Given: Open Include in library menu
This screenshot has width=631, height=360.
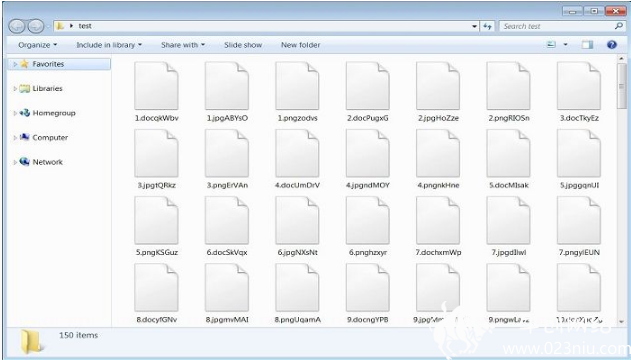Looking at the screenshot, I should 109,45.
